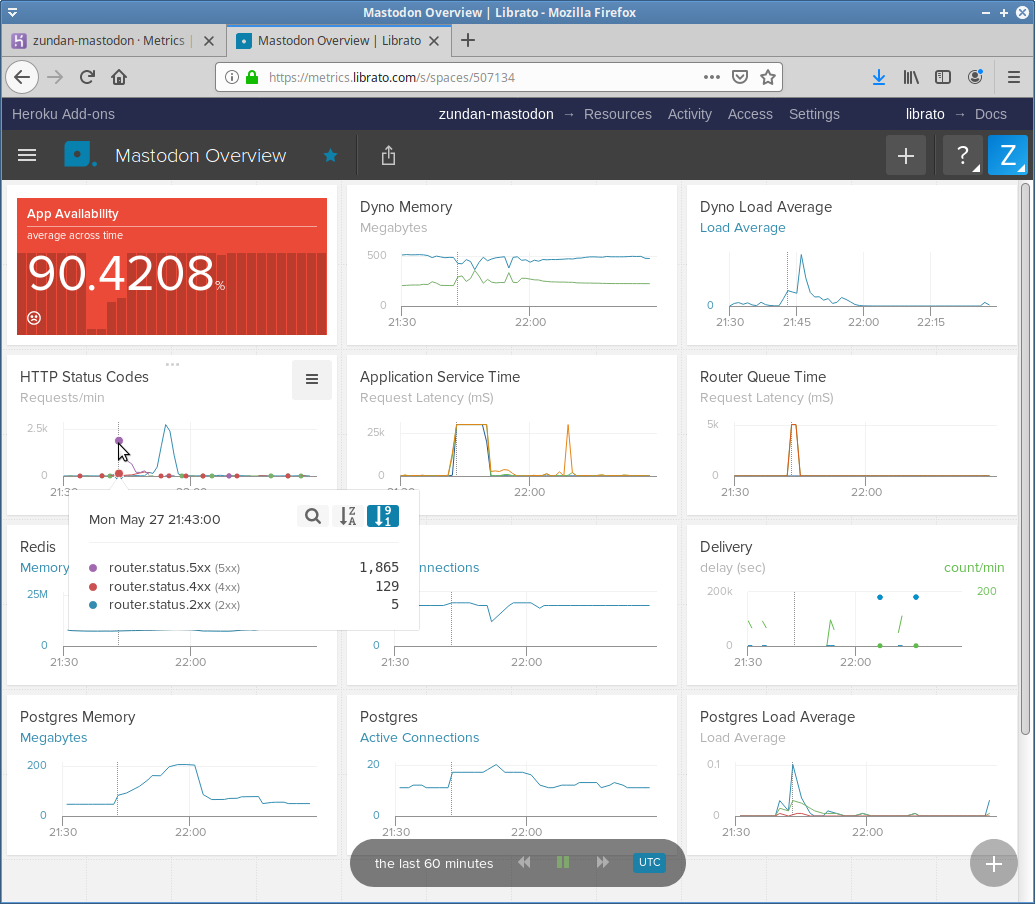Go to the Activity menu item
1035x904 pixels.
coord(689,114)
